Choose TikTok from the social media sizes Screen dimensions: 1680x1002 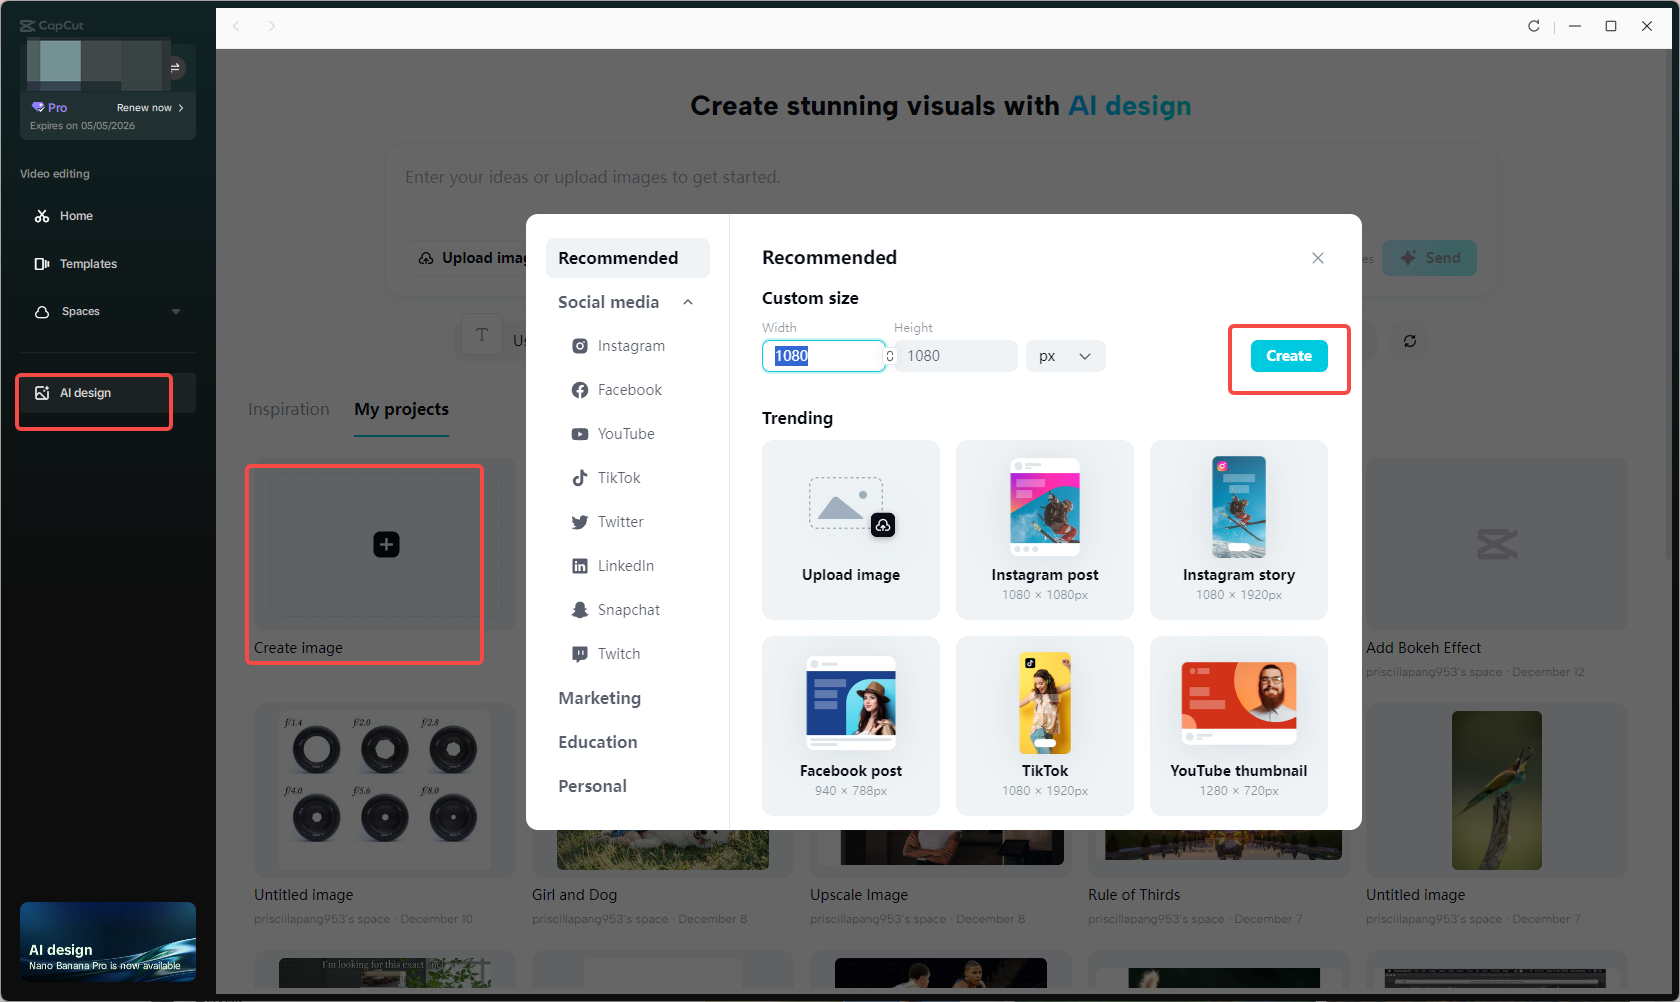pos(617,477)
